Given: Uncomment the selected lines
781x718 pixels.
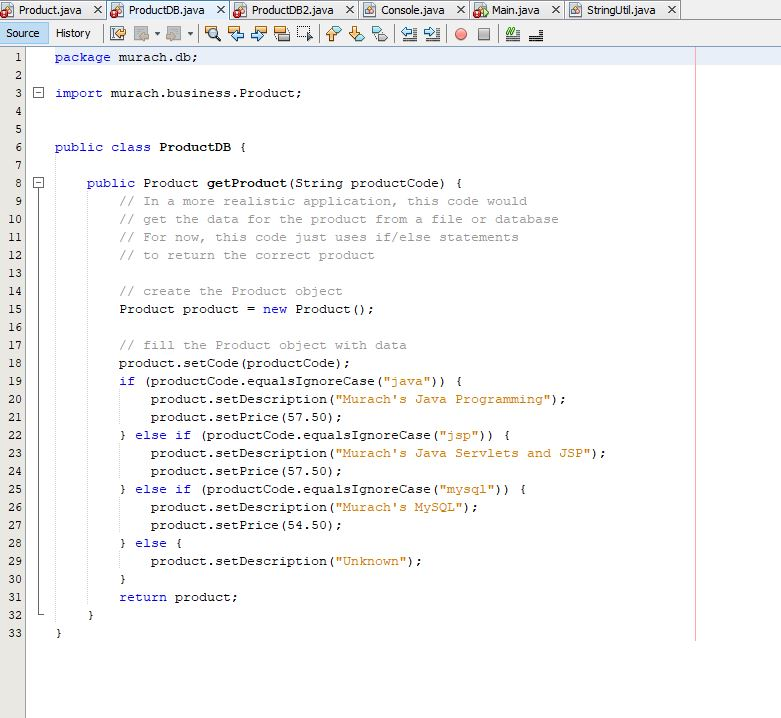Looking at the screenshot, I should pyautogui.click(x=536, y=34).
